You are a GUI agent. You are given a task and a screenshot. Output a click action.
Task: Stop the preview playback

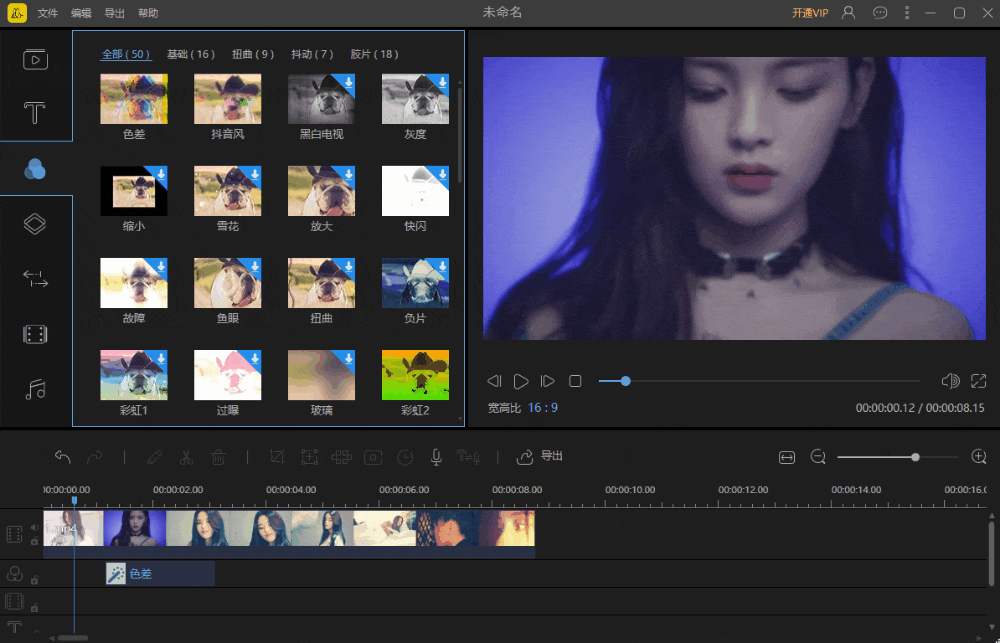point(575,381)
